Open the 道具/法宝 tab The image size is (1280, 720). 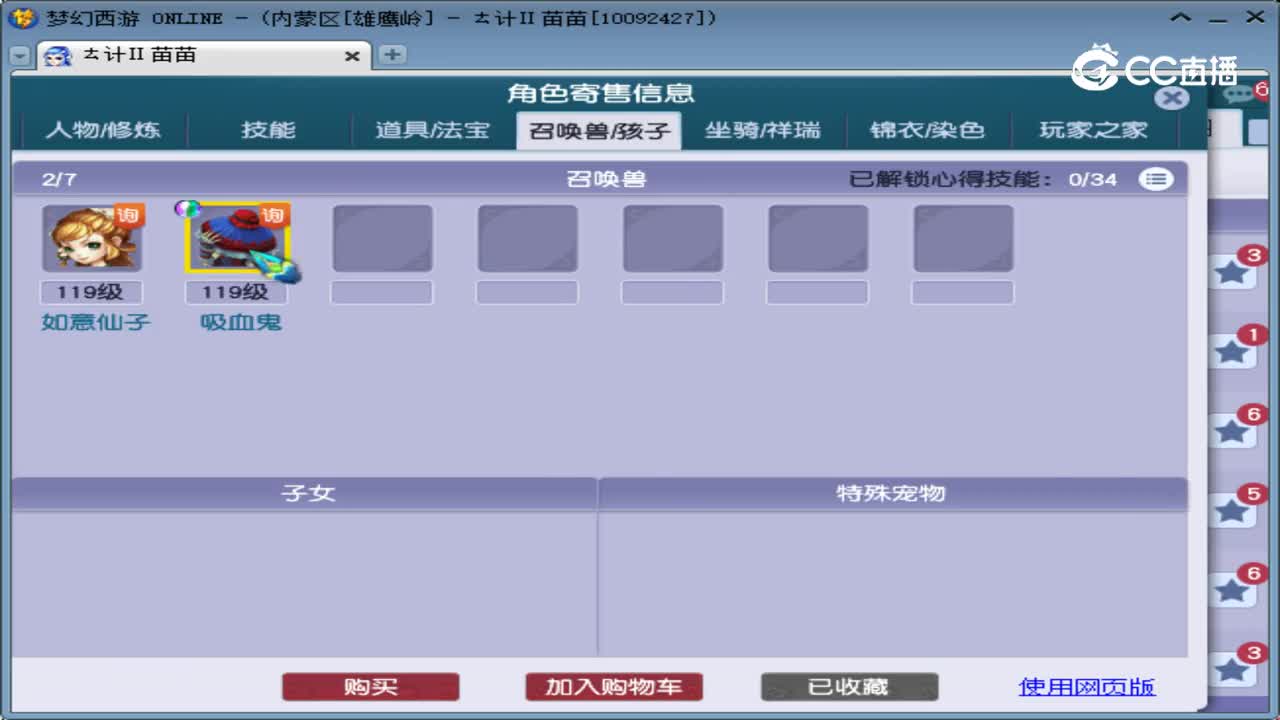[x=432, y=130]
